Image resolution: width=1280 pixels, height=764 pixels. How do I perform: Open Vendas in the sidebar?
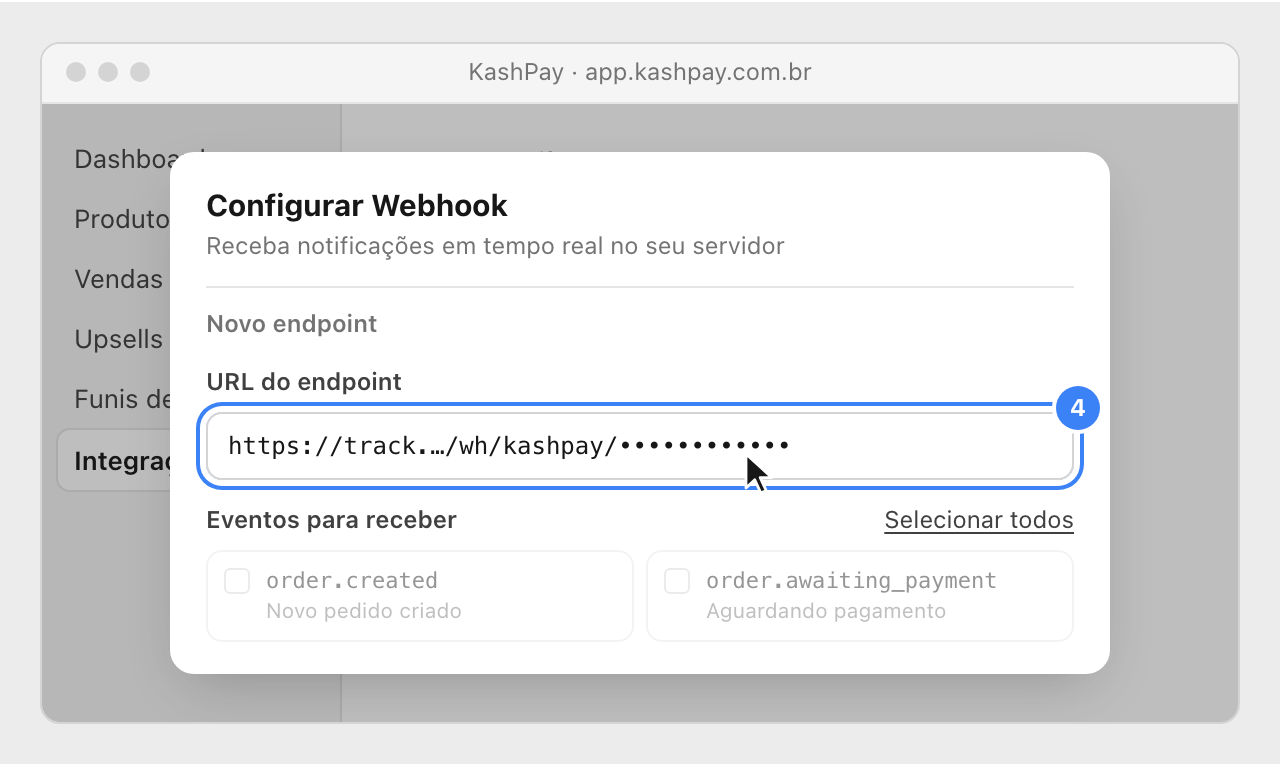[x=118, y=279]
